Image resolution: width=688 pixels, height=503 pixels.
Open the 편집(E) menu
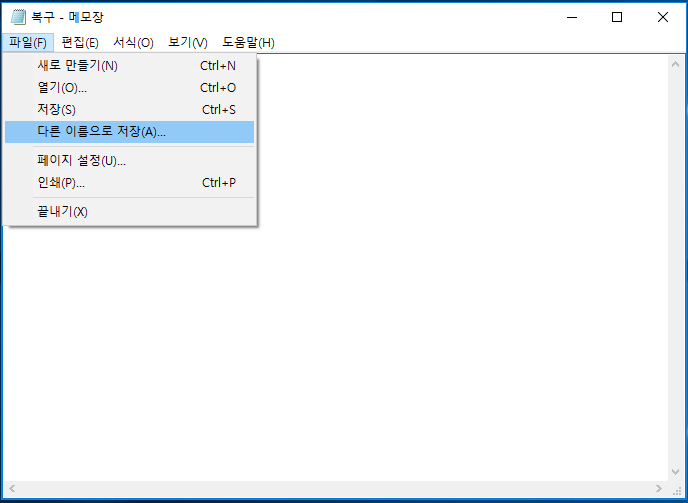coord(80,43)
